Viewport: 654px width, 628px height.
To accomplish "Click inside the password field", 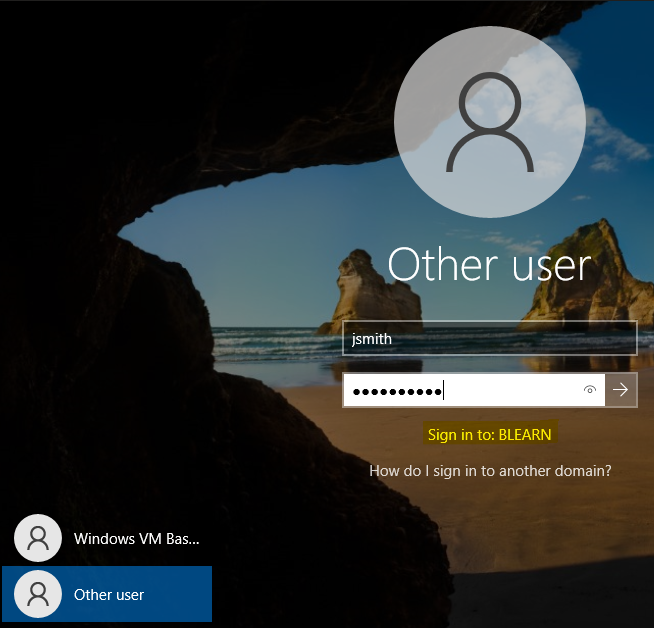I will [x=474, y=390].
